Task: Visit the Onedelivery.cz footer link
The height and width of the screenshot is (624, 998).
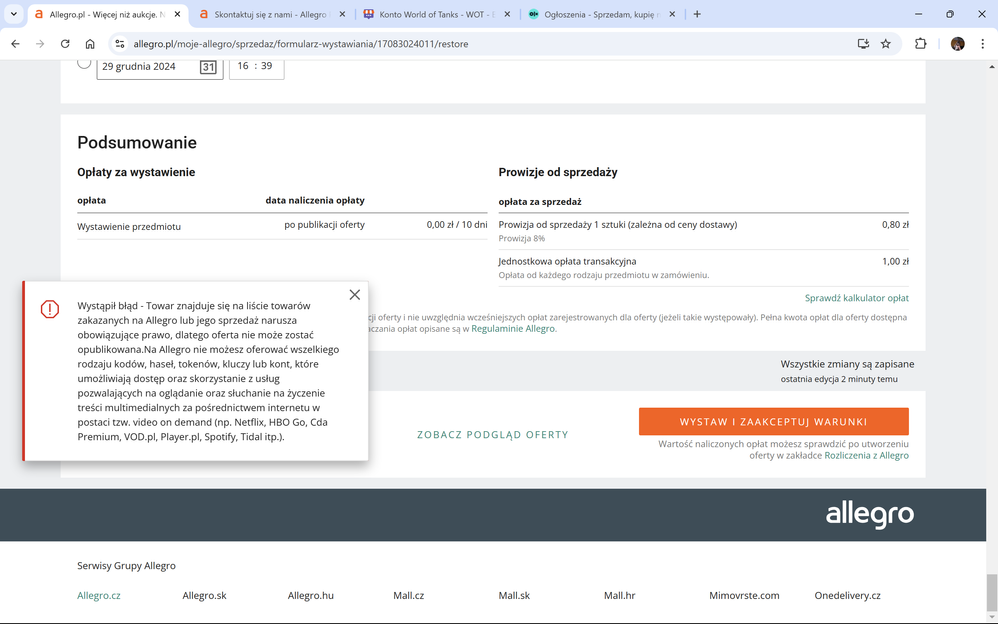Action: [847, 596]
